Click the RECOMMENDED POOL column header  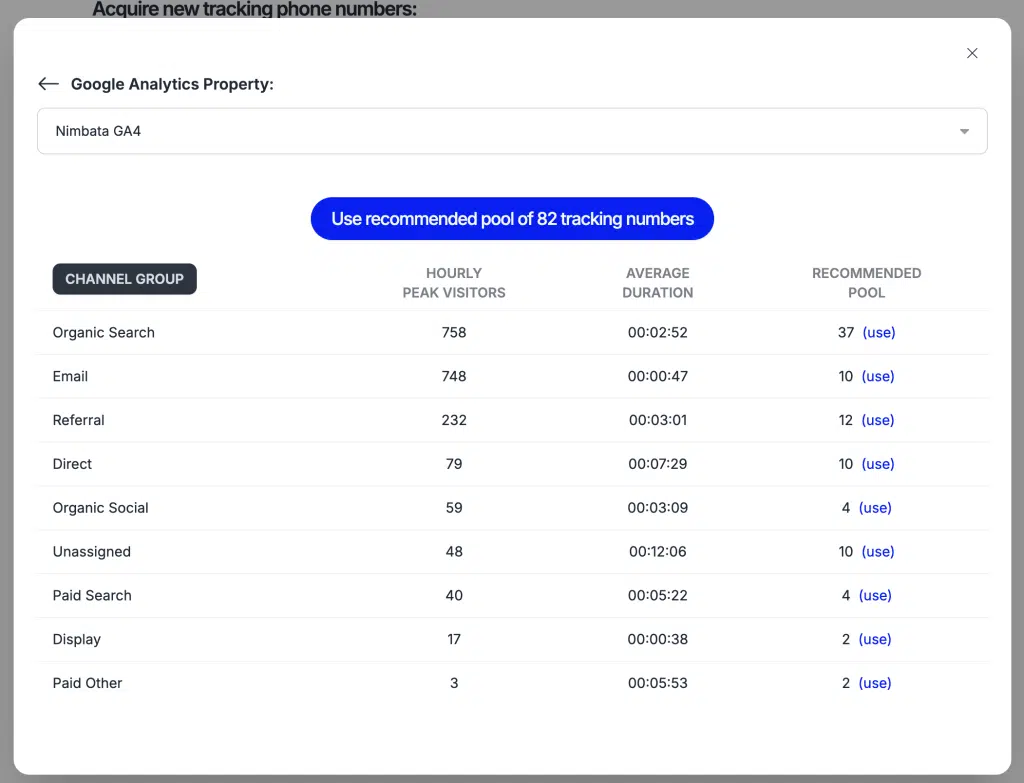pos(867,283)
